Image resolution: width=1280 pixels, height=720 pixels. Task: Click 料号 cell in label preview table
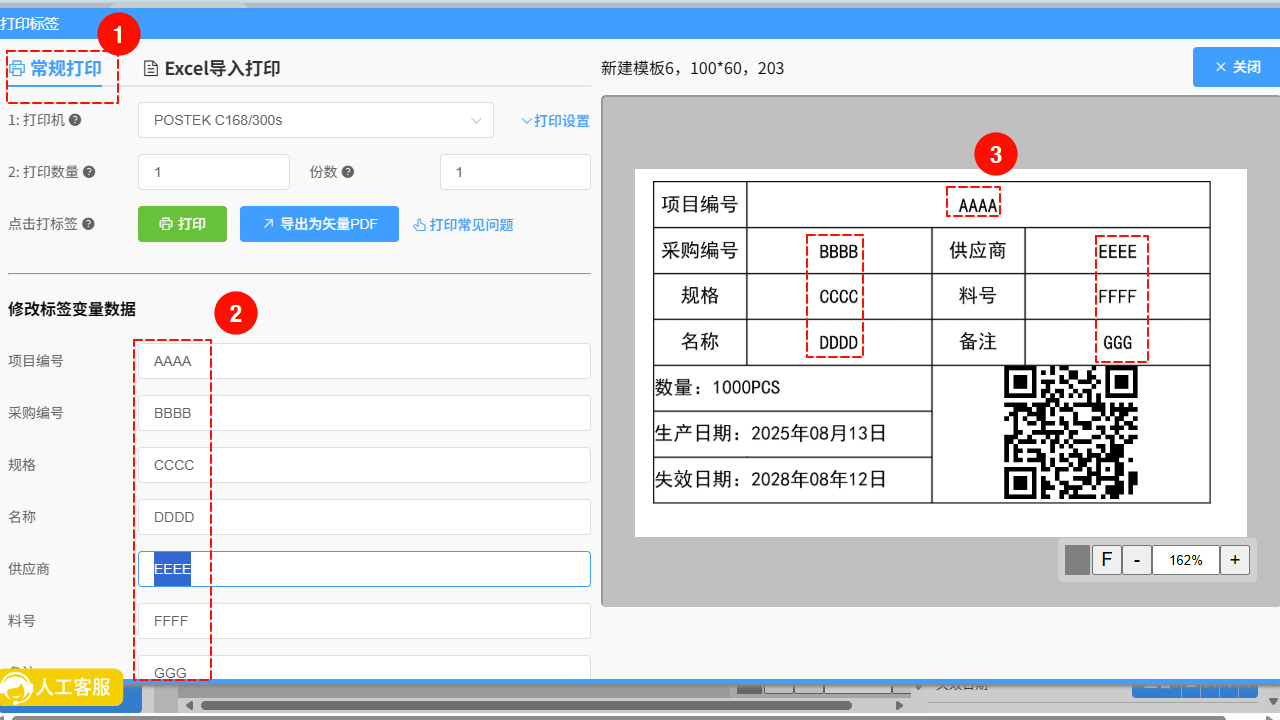pyautogui.click(x=978, y=296)
